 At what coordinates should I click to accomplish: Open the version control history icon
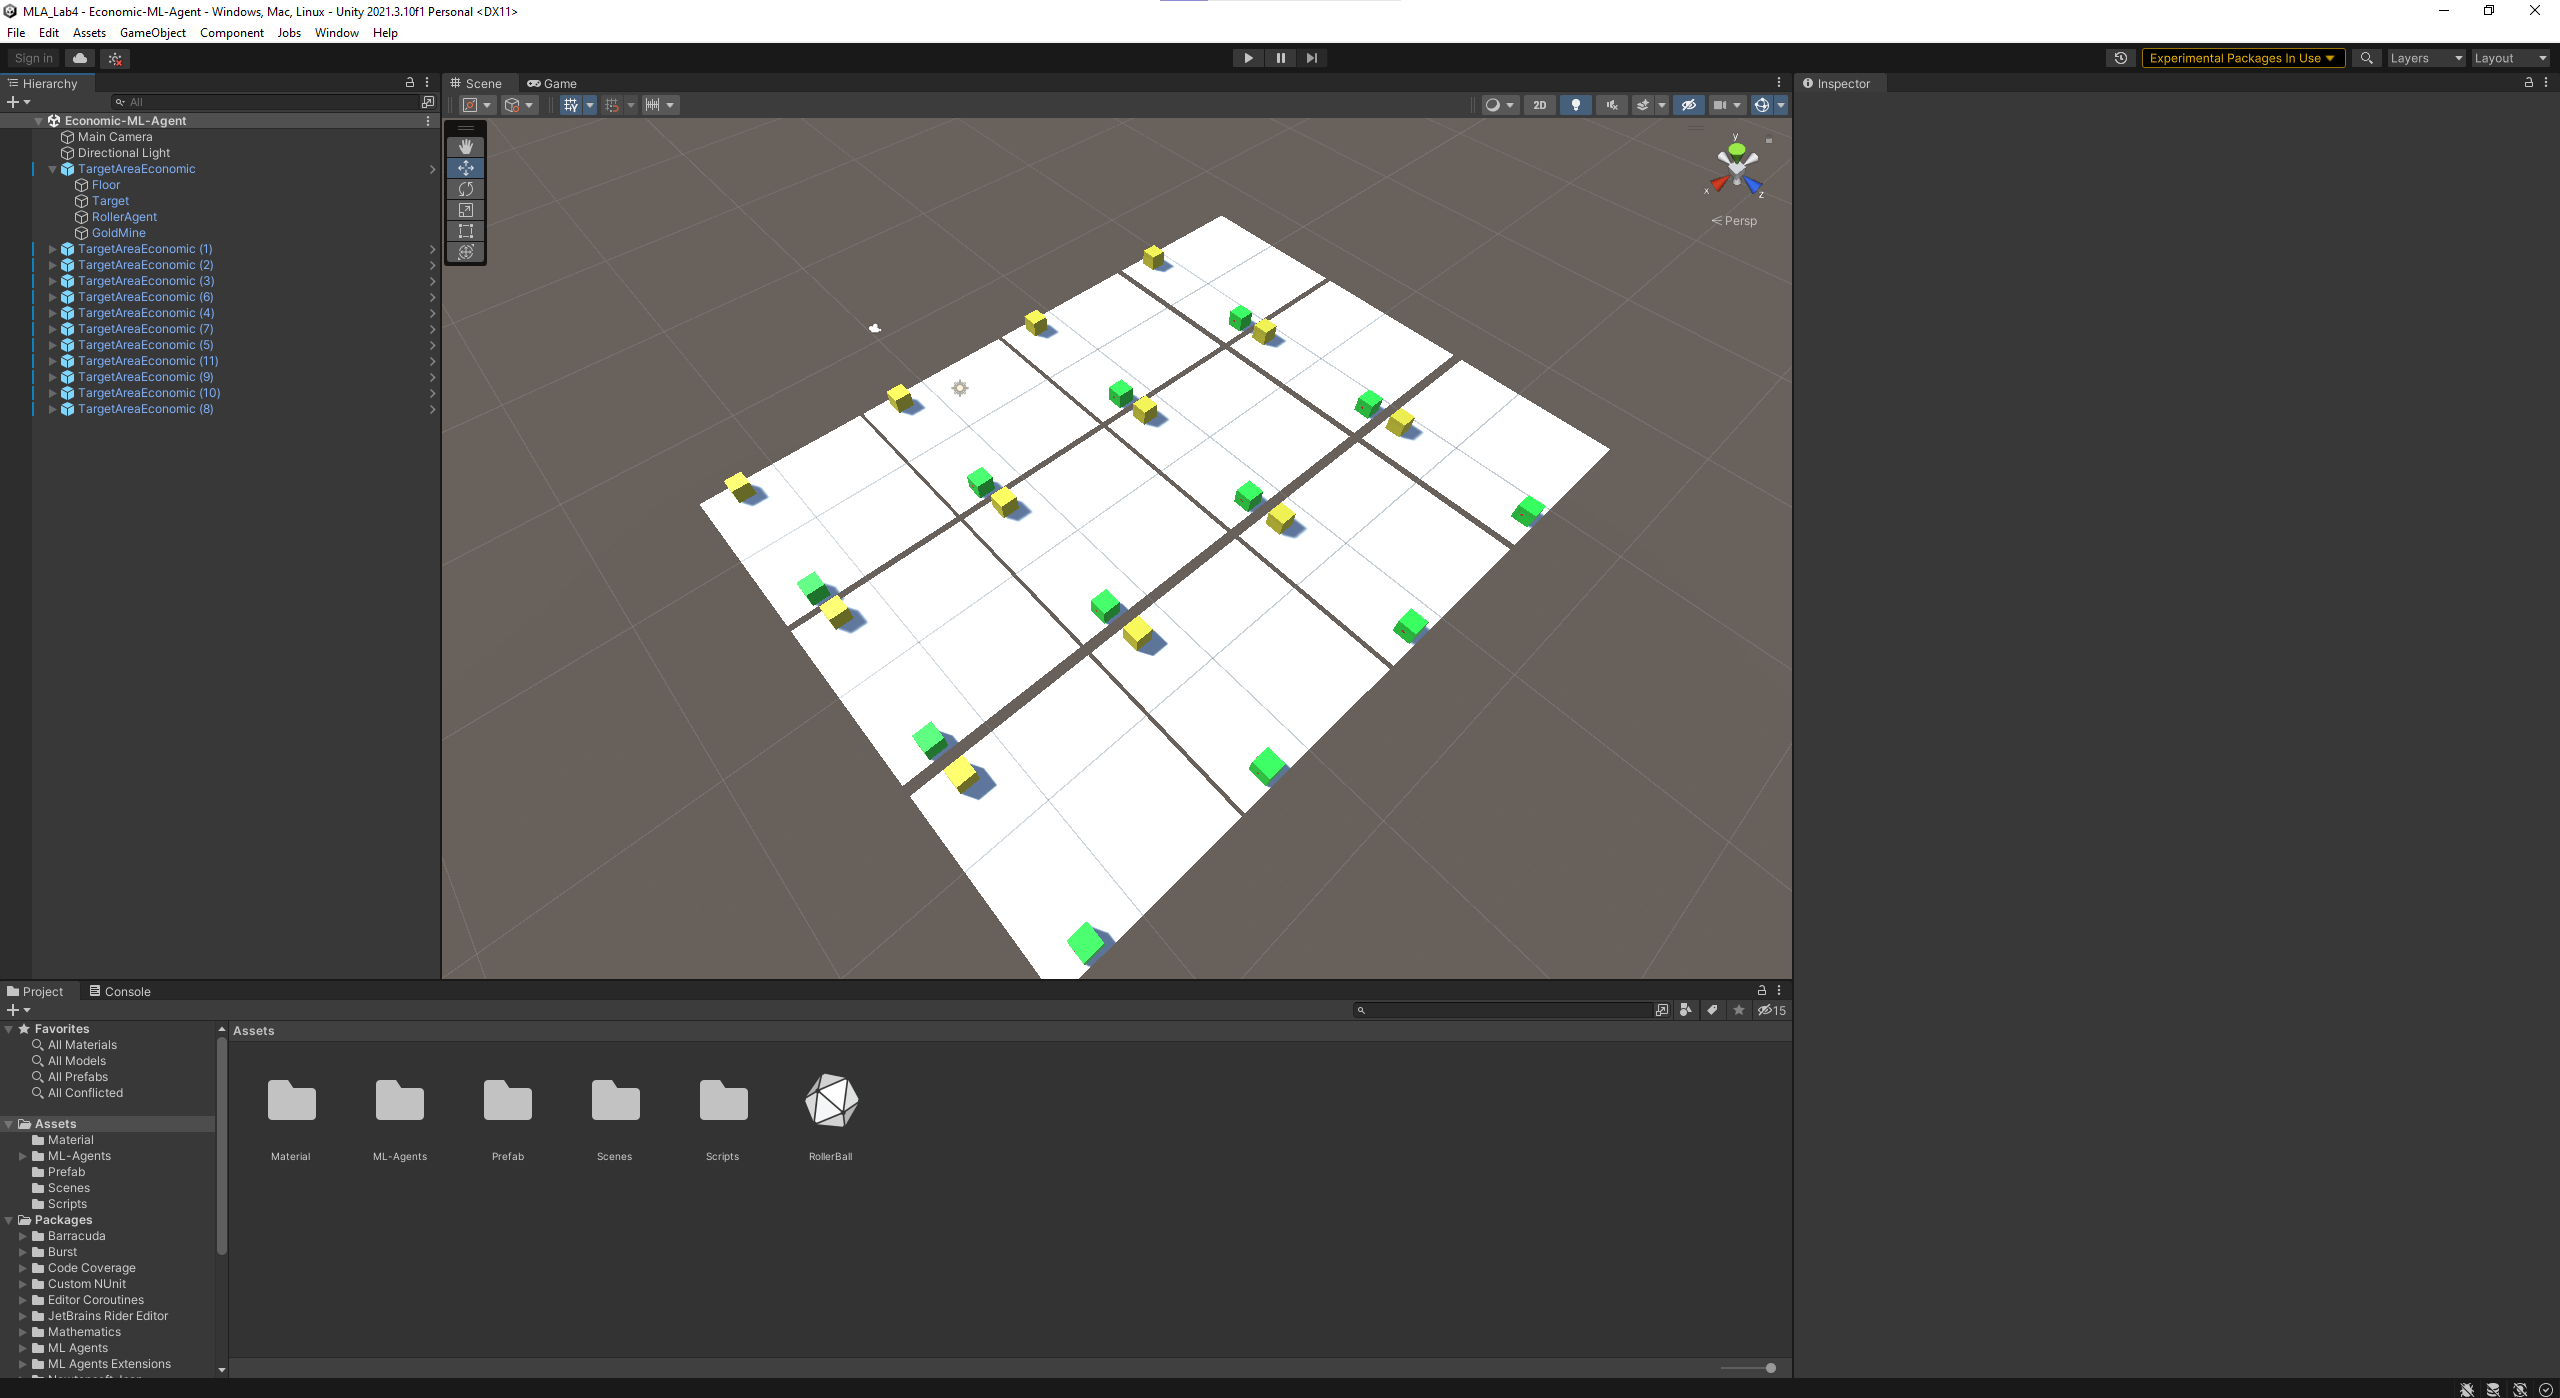[x=2121, y=58]
